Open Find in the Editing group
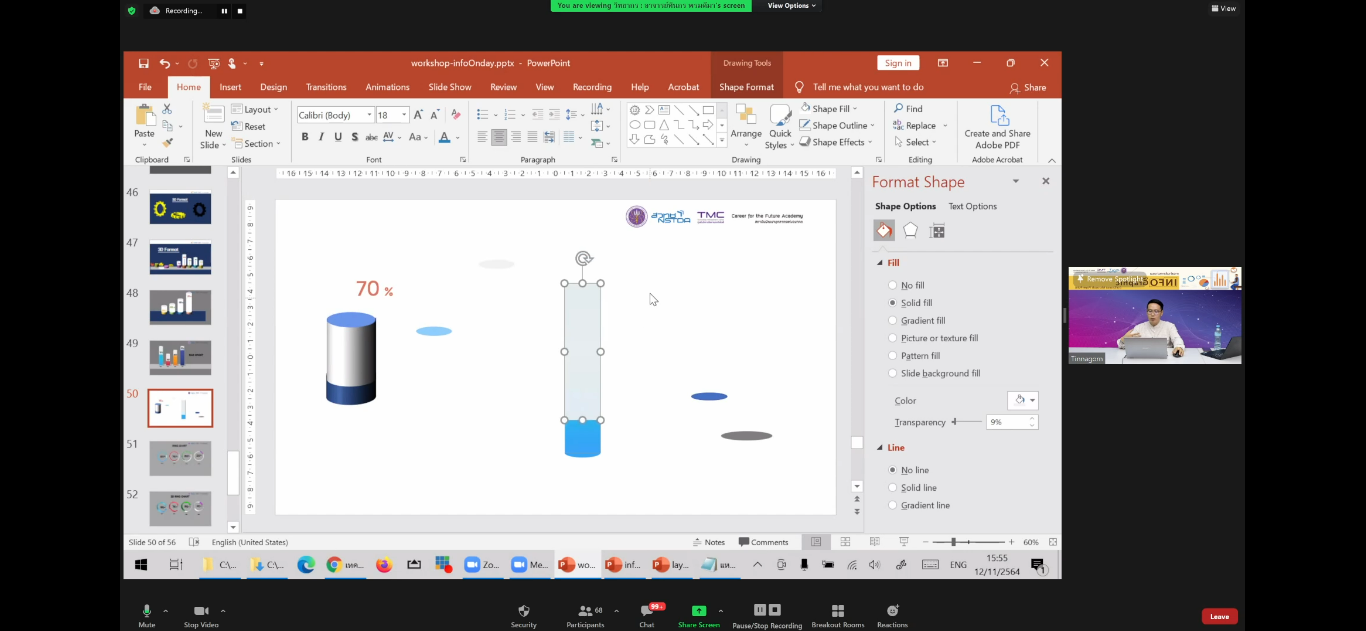 [909, 109]
